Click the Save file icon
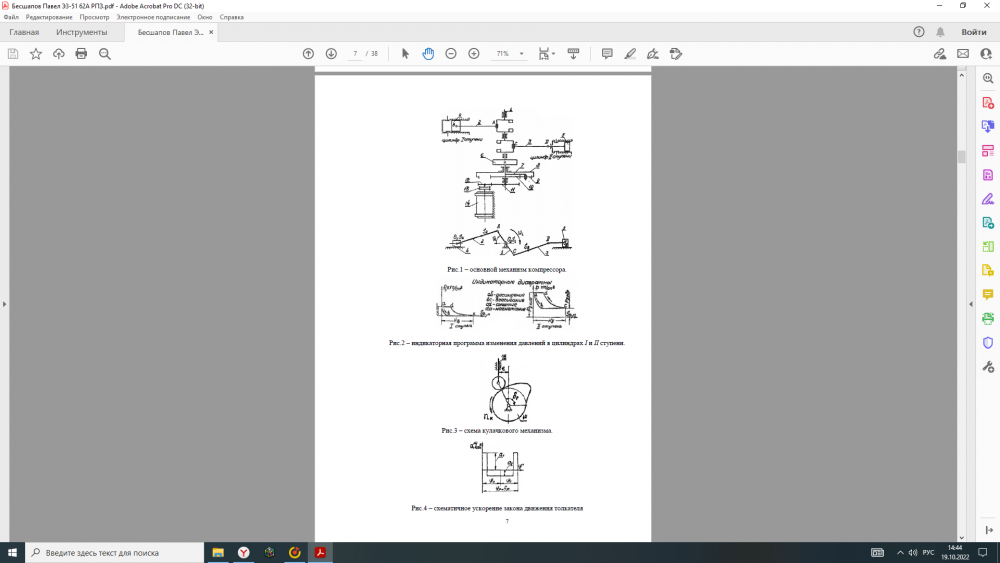The width and height of the screenshot is (1000, 563). (x=13, y=54)
